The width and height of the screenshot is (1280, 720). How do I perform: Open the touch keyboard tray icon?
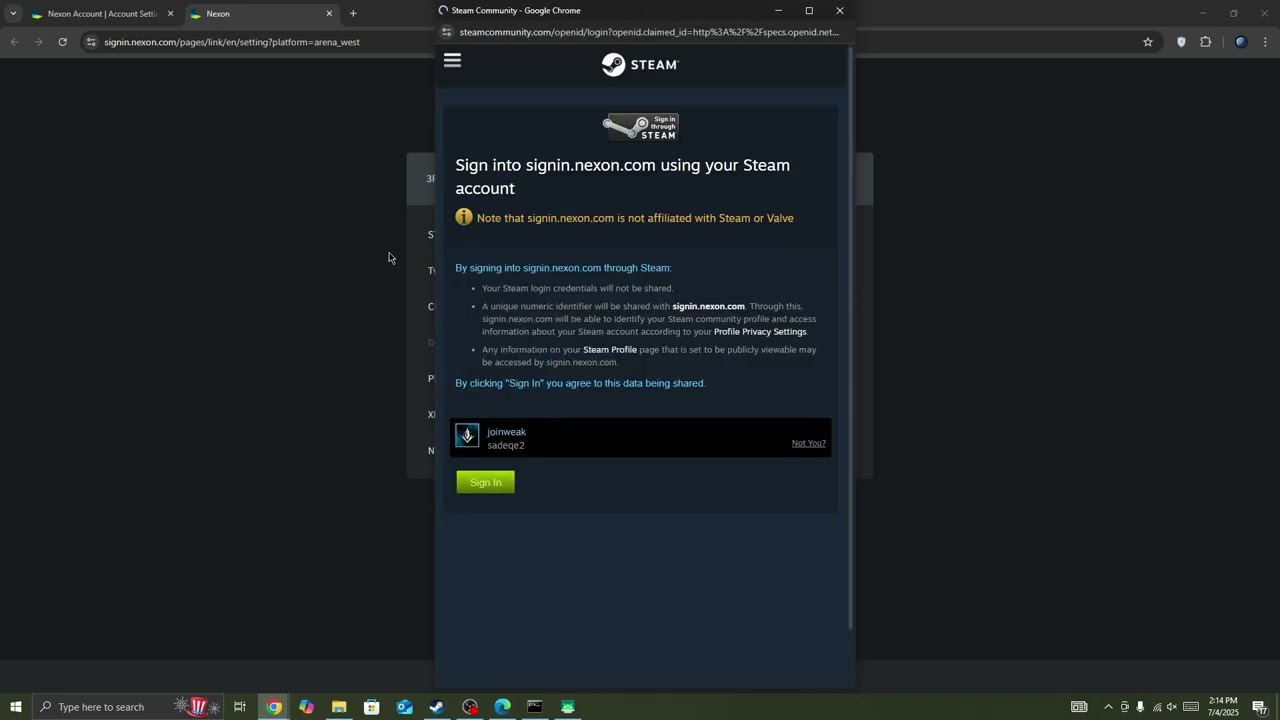[1191, 707]
